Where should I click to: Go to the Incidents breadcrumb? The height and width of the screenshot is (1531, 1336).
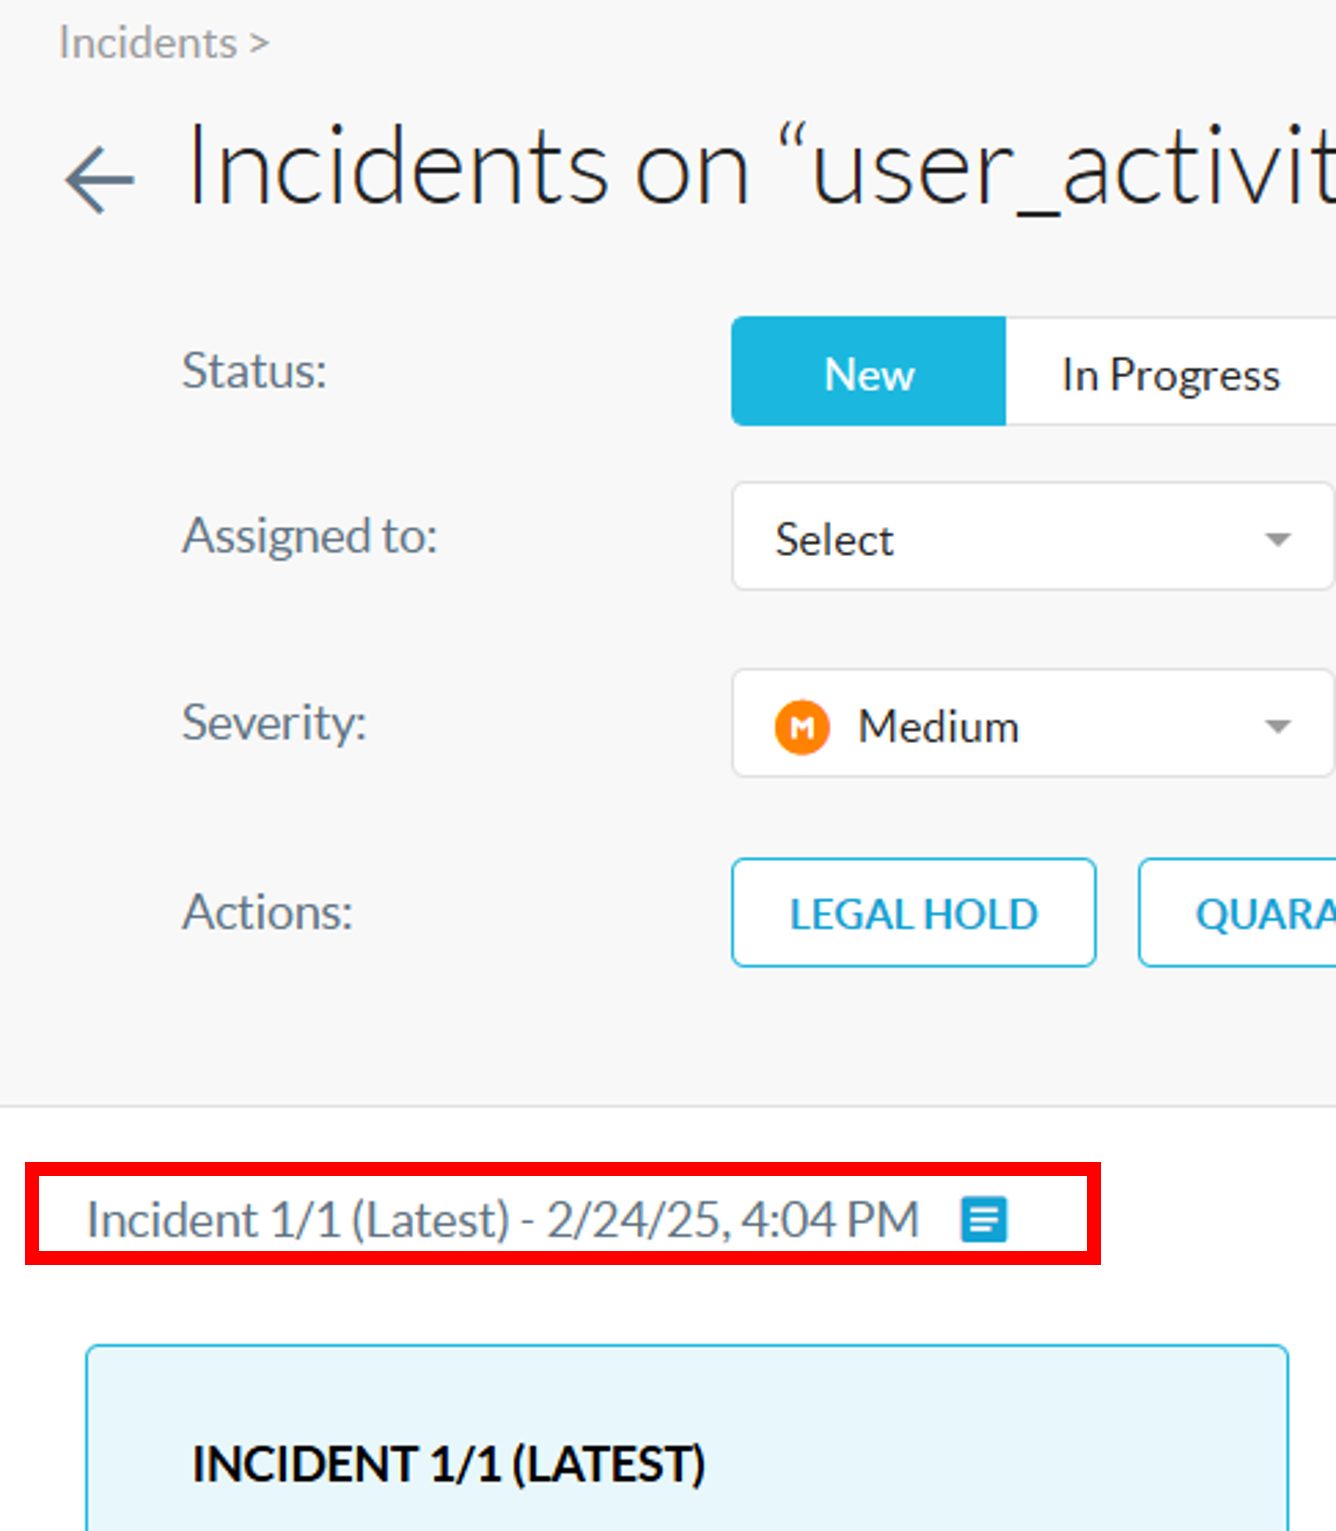(x=148, y=43)
